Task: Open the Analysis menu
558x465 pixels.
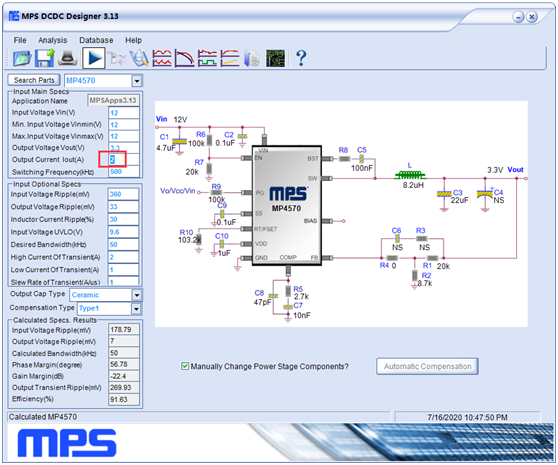Action: [x=53, y=40]
